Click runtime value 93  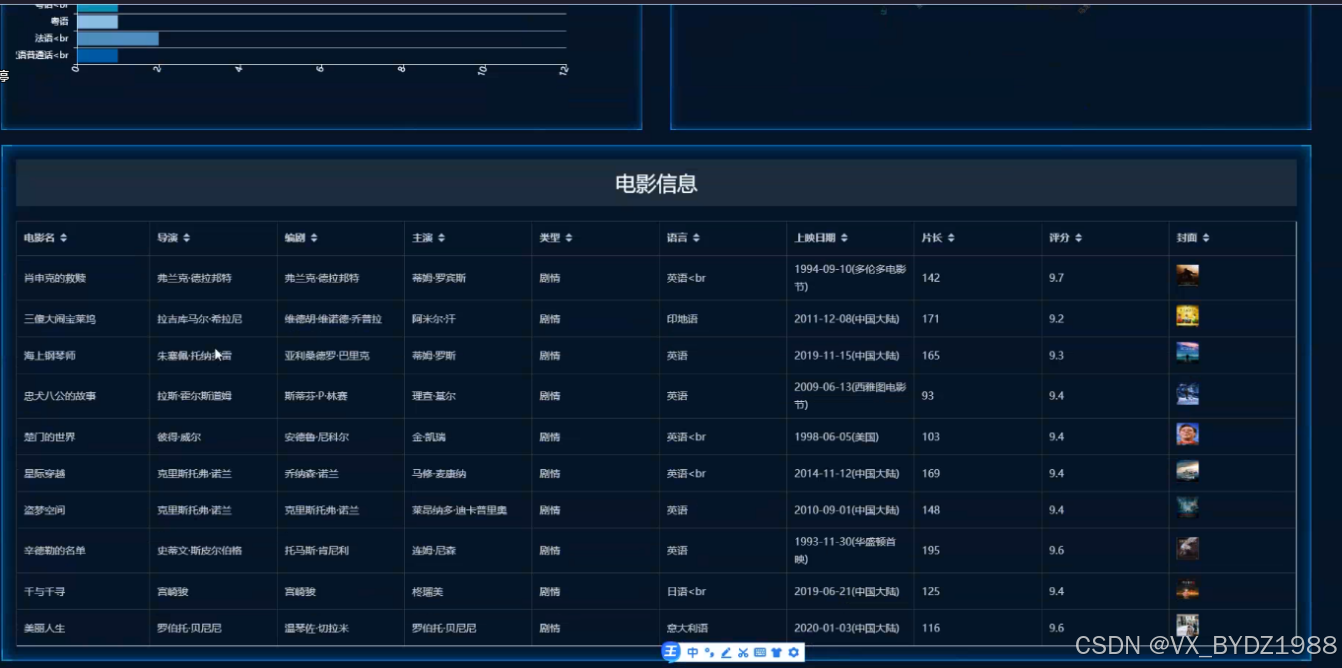point(928,396)
